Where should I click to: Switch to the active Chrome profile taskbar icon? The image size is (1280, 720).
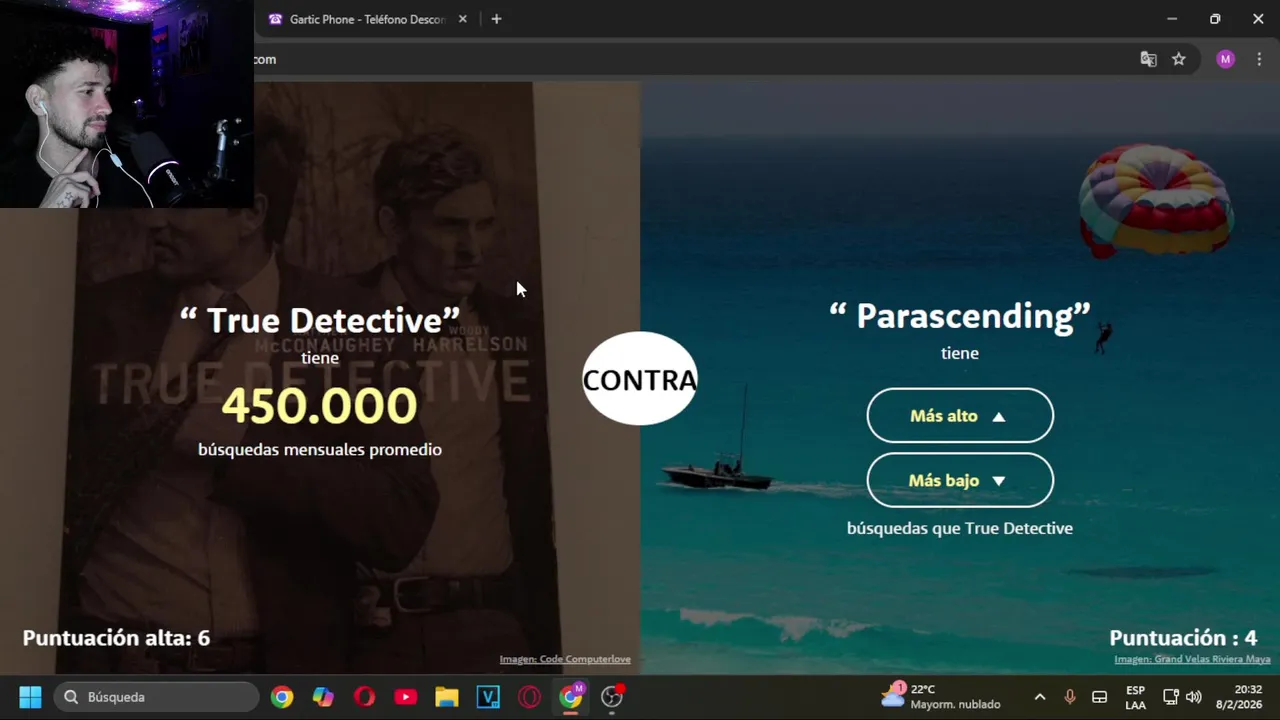pyautogui.click(x=571, y=697)
